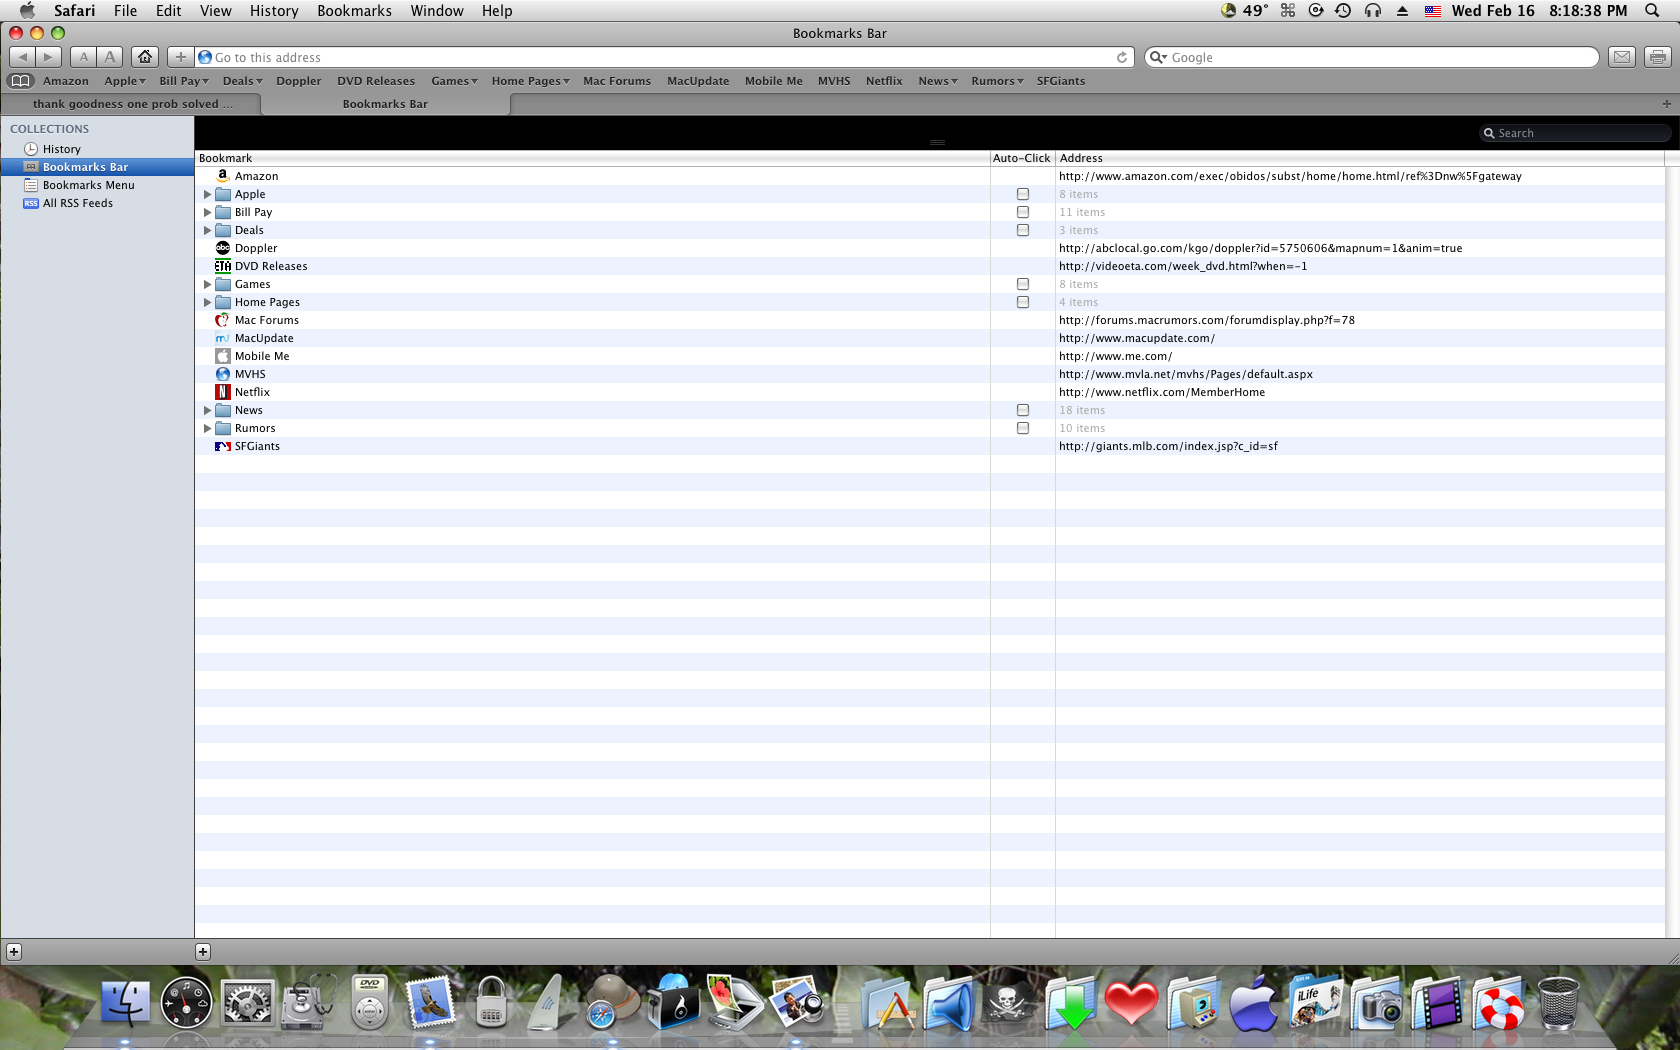
Task: Toggle Auto-Click checkbox for Bill Pay folder
Action: (1023, 212)
